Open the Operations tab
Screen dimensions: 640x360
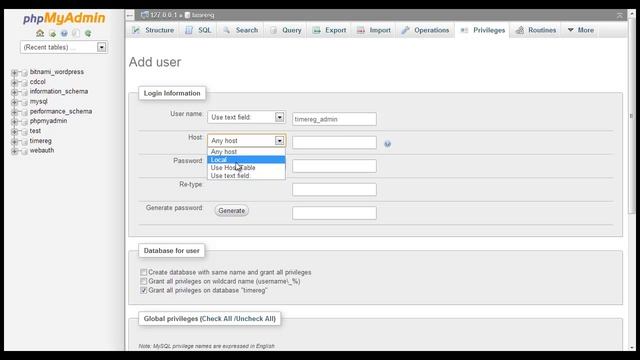(425, 30)
